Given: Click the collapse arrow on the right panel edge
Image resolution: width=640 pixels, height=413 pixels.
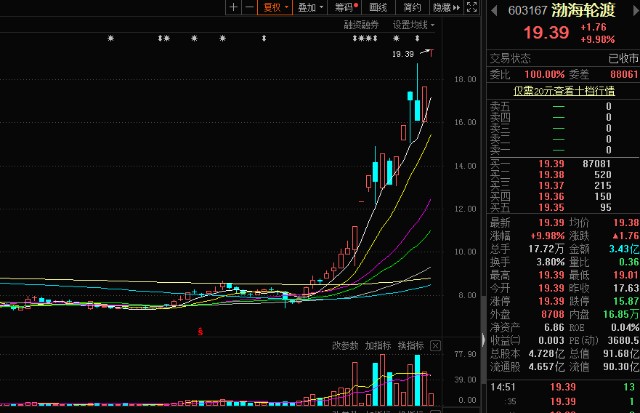Looking at the screenshot, I should (x=481, y=336).
